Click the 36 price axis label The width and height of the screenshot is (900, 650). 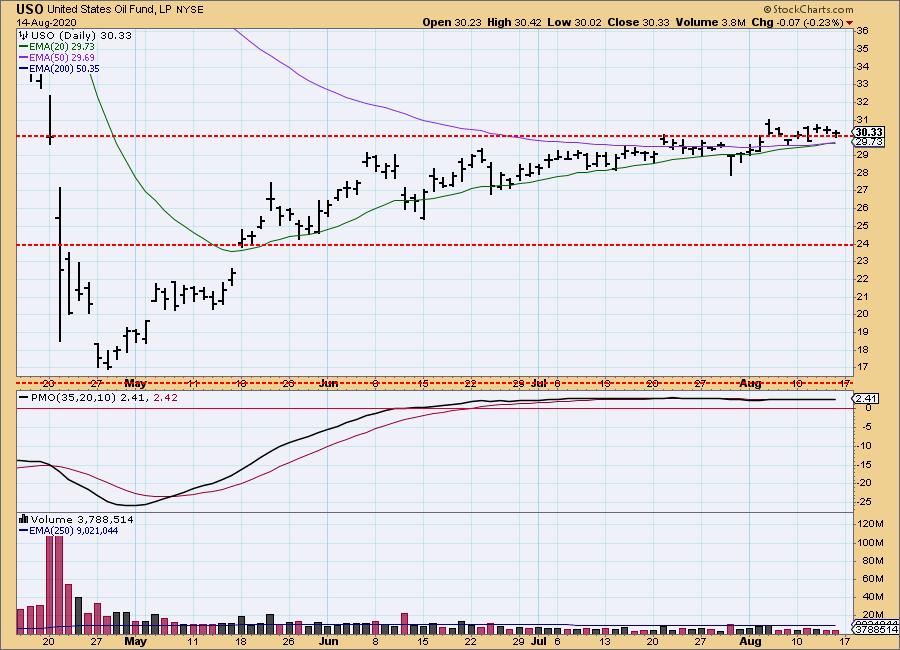coord(862,31)
